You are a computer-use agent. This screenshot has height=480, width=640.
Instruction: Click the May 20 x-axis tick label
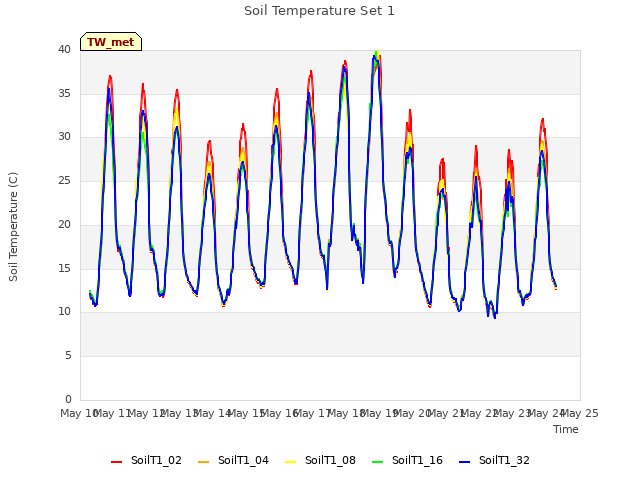tap(412, 413)
